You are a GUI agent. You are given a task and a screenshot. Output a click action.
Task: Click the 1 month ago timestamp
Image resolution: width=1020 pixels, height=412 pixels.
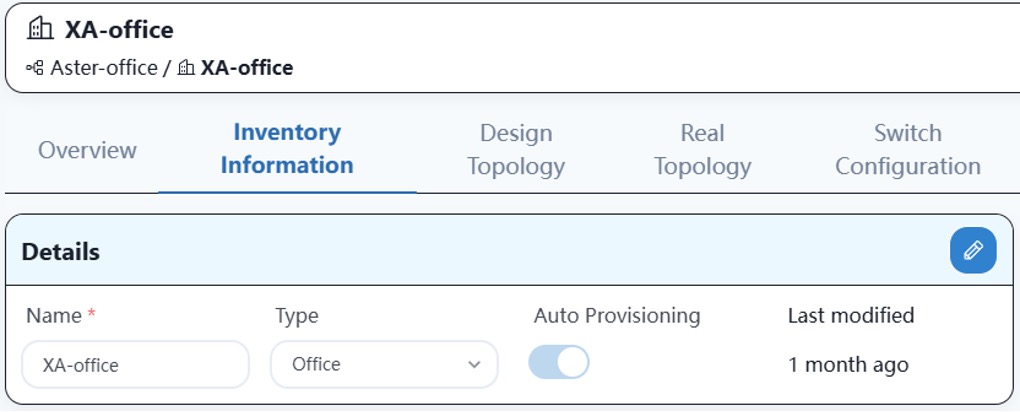click(848, 364)
